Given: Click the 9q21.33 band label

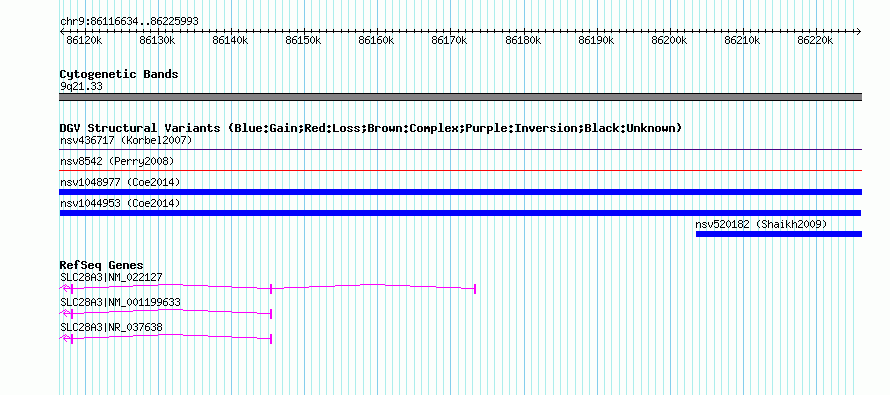Looking at the screenshot, I should [81, 87].
